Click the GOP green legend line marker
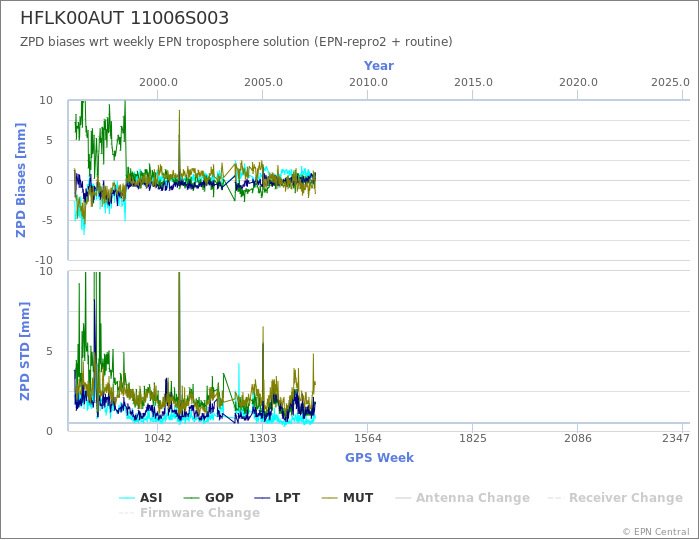Image resolution: width=700 pixels, height=540 pixels. point(192,498)
